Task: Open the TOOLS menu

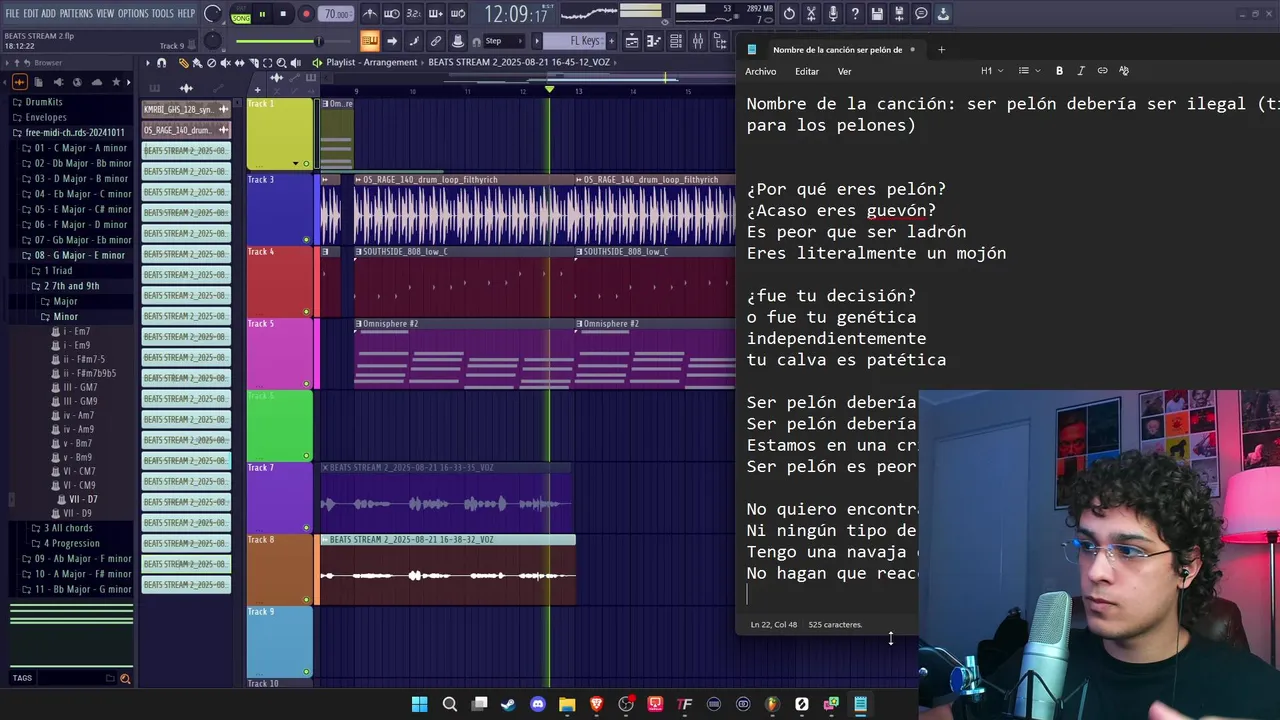Action: 163,13
